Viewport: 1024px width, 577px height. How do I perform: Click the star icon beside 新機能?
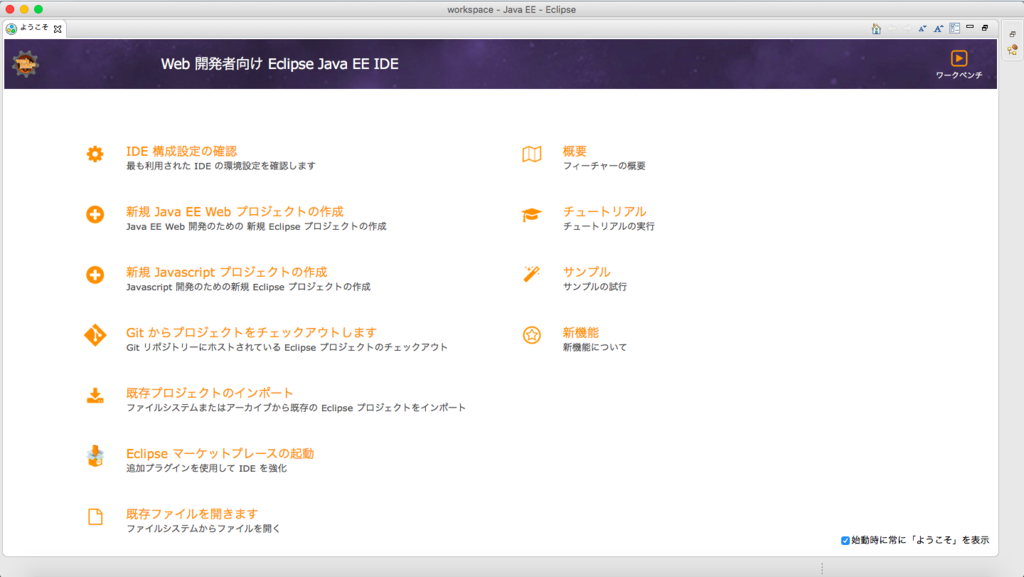[x=532, y=335]
